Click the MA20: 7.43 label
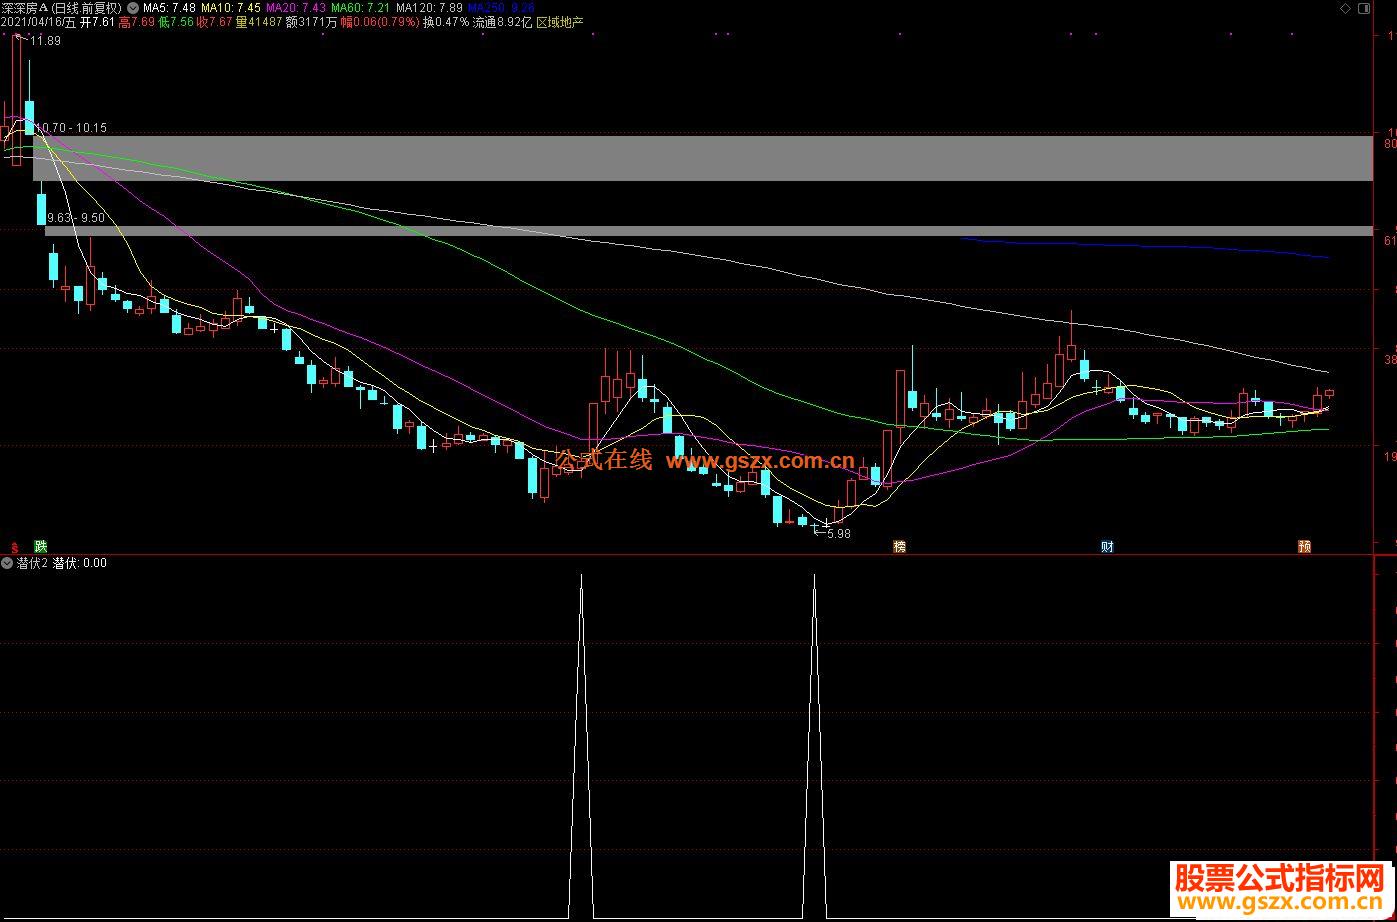Viewport: 1397px width, 922px height. (296, 7)
